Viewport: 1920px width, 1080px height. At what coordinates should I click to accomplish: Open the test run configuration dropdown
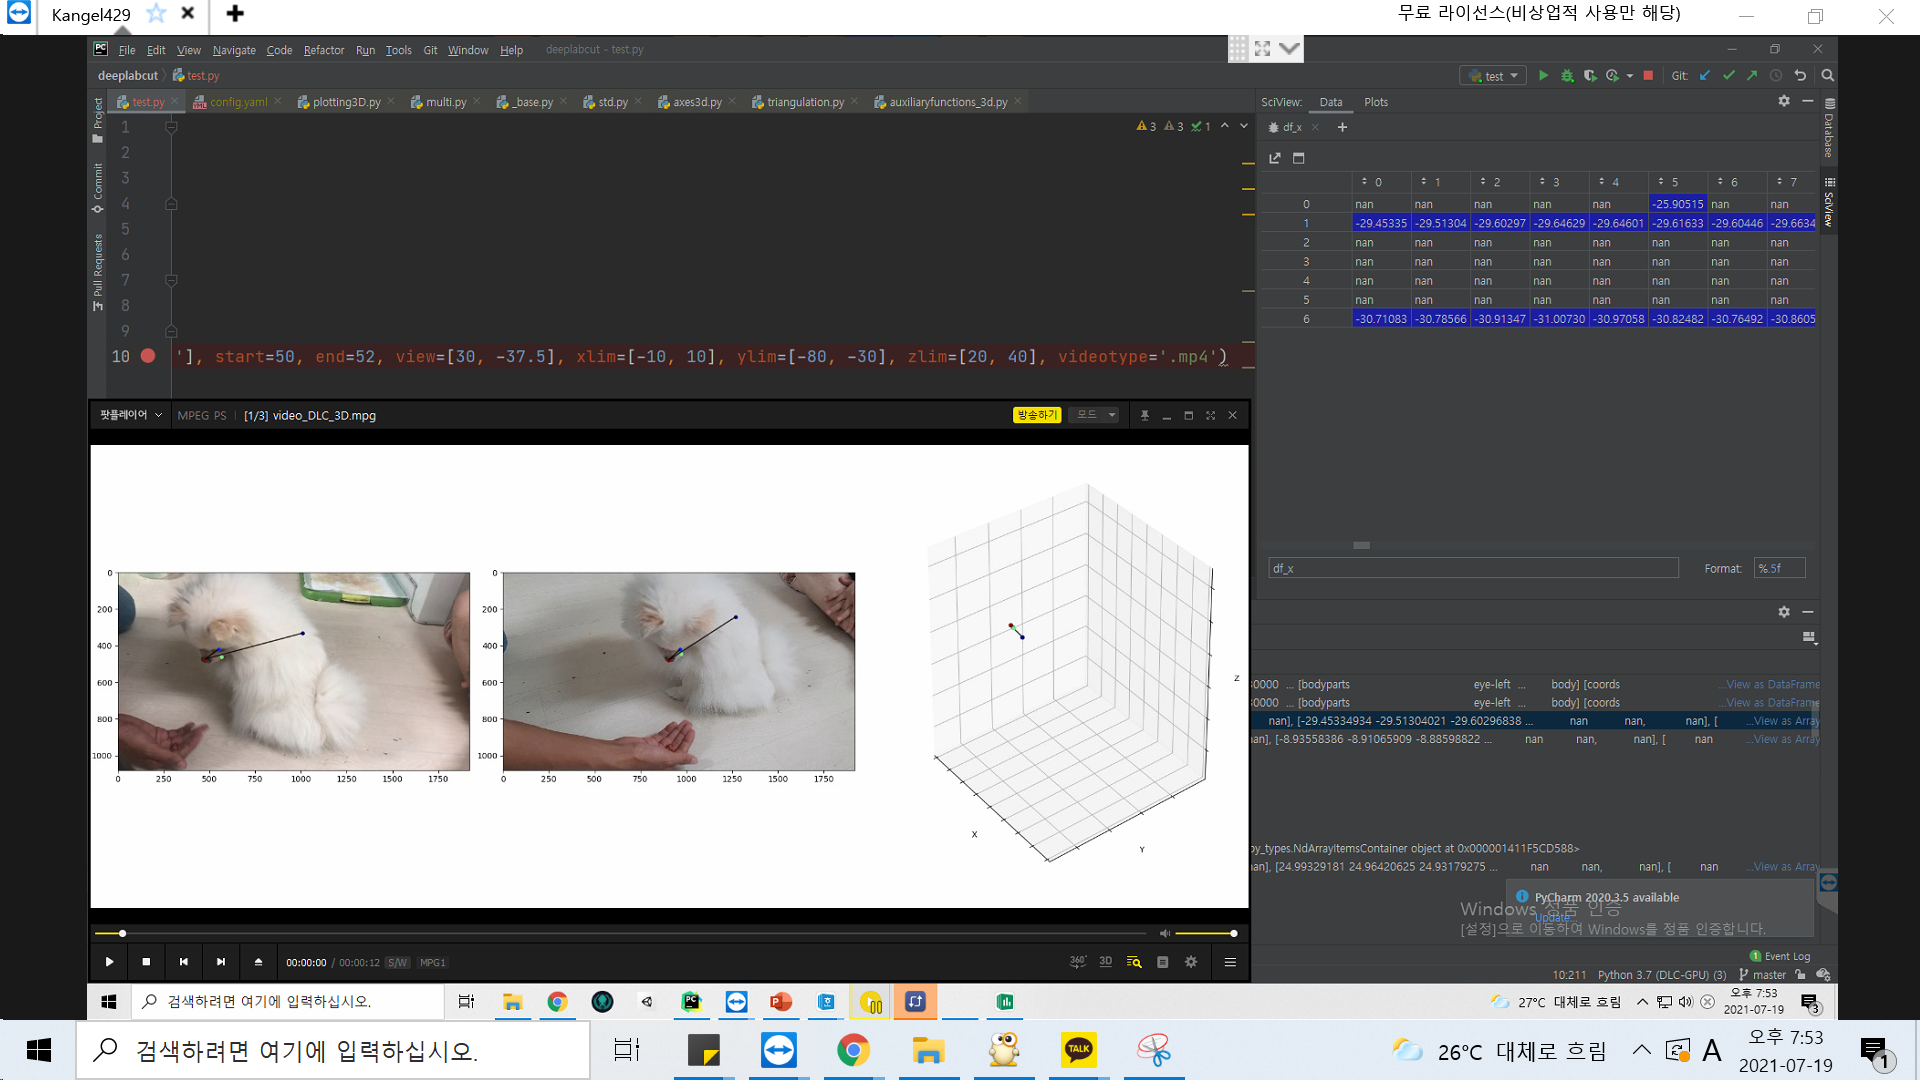click(x=1514, y=75)
